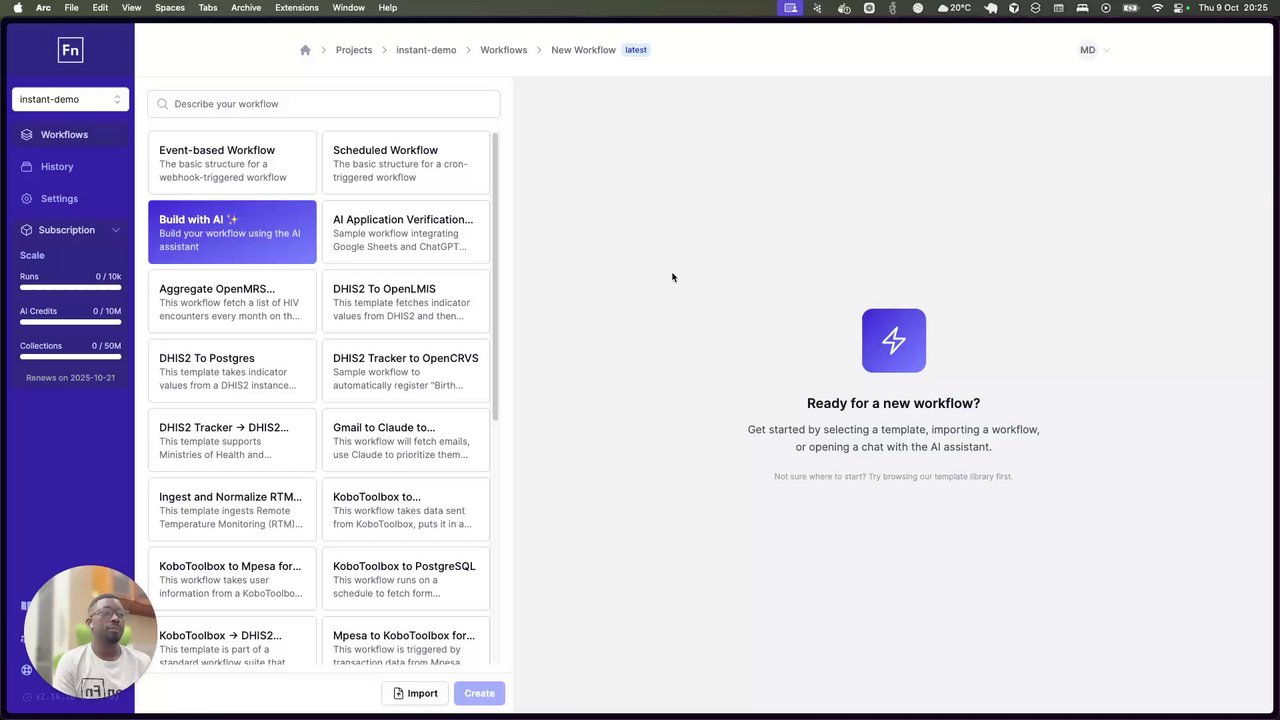Viewport: 1280px width, 720px height.
Task: Click the Subscription cube icon in the sidebar
Action: [27, 230]
